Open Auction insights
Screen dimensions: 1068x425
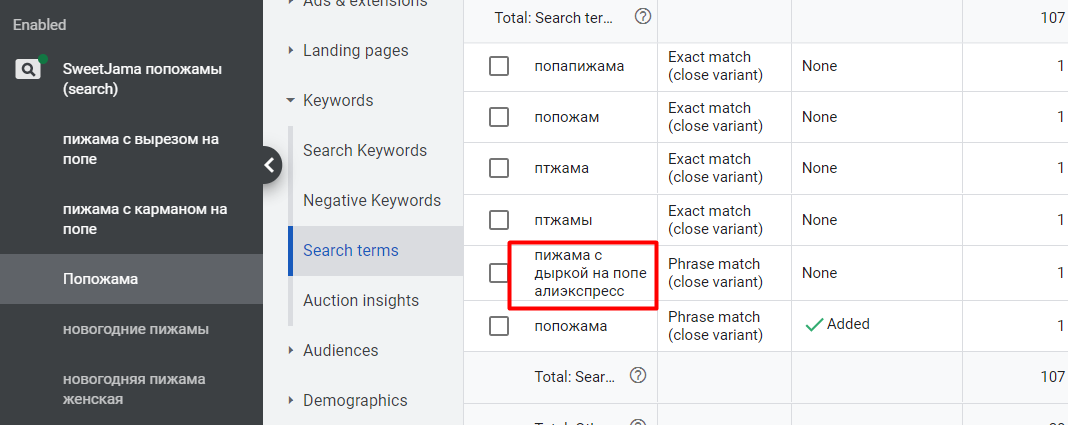[361, 300]
